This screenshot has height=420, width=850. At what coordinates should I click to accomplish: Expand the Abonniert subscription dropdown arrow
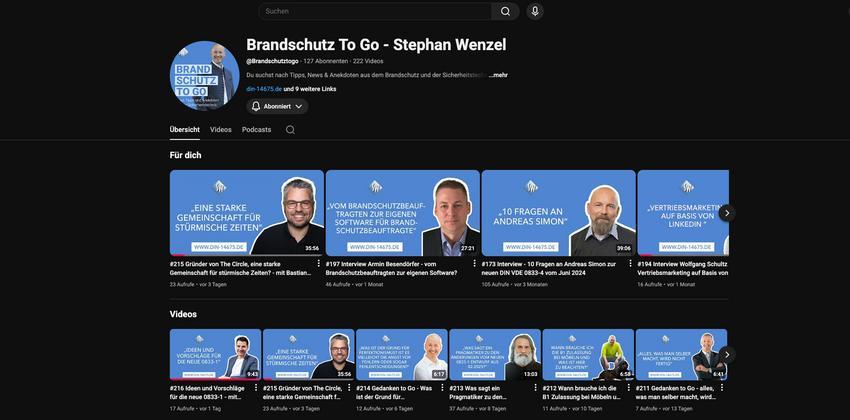pyautogui.click(x=299, y=107)
